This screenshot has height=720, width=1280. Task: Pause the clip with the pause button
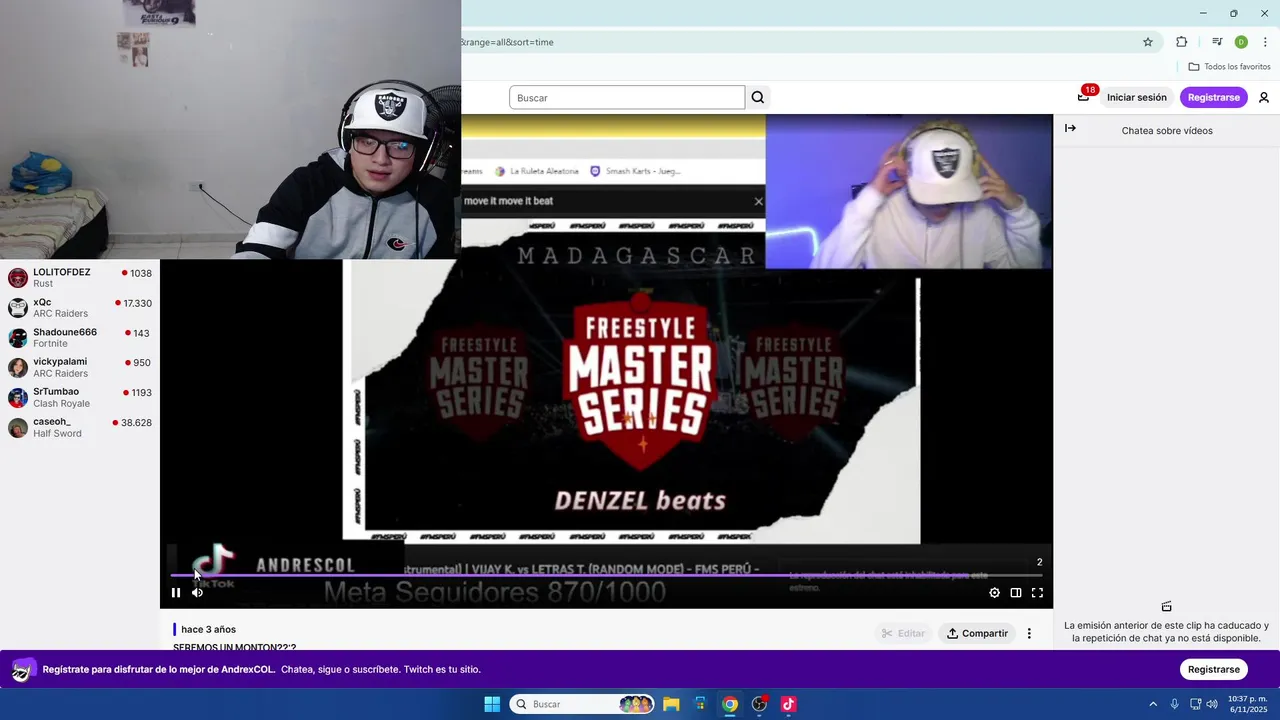coord(176,593)
